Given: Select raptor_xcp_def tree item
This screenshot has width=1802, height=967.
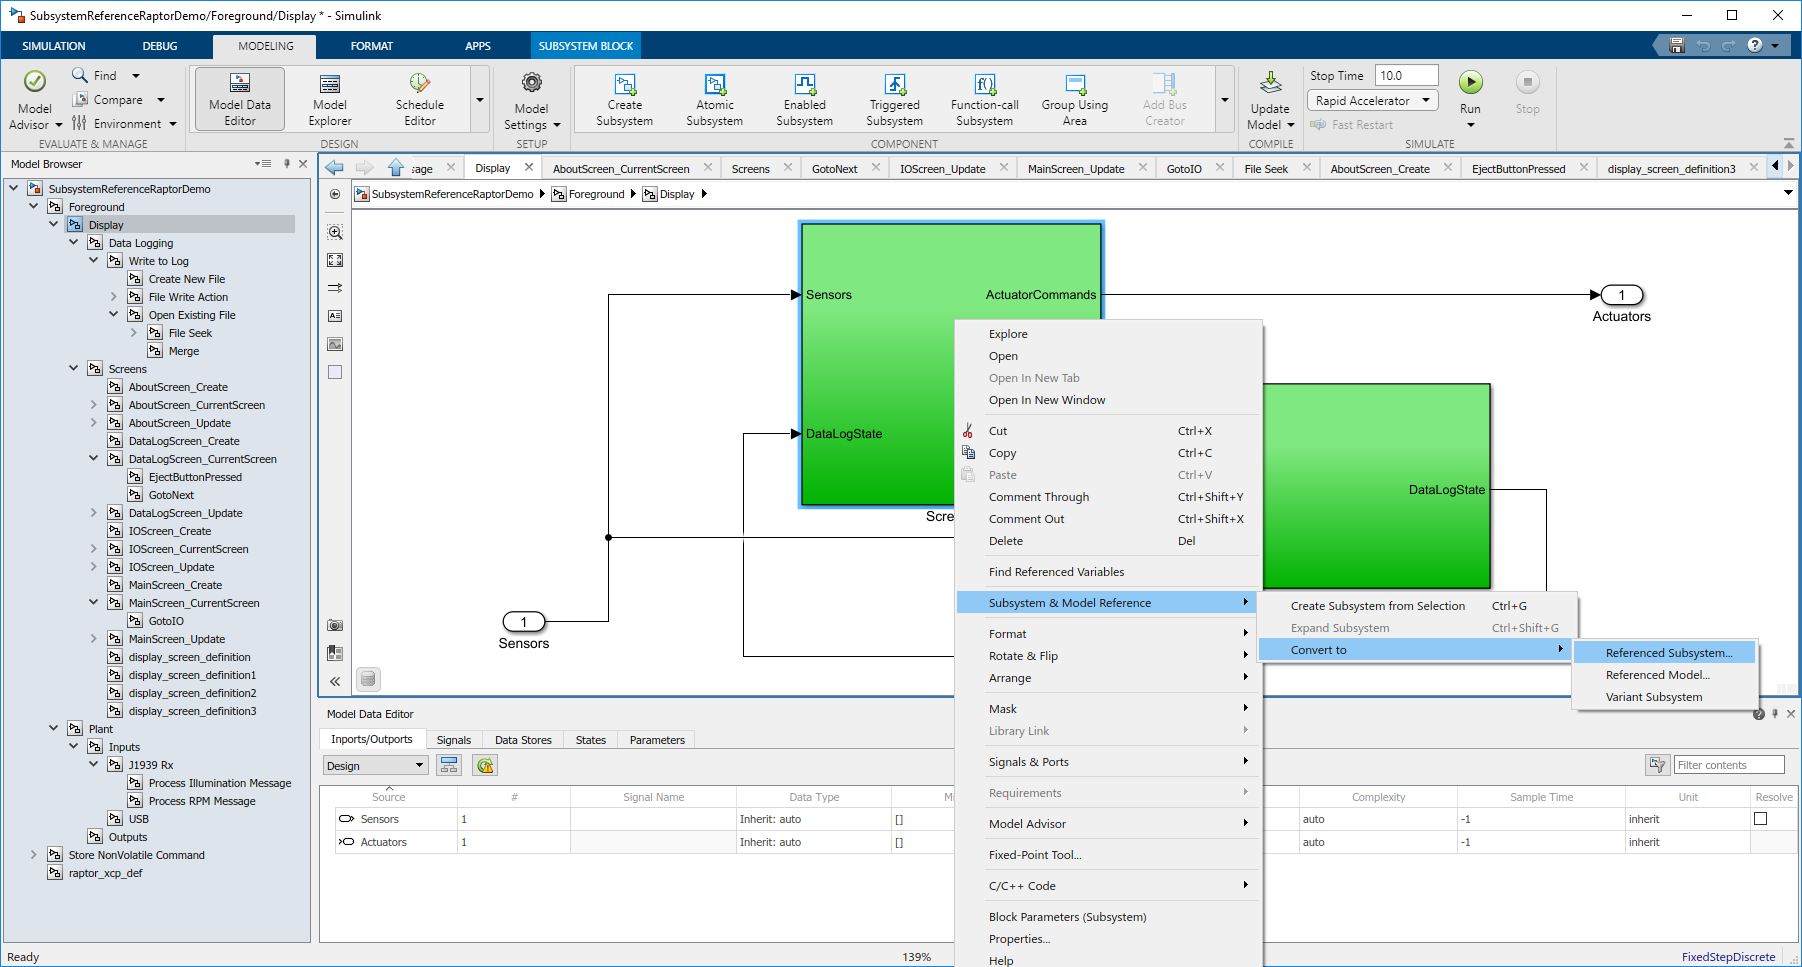Looking at the screenshot, I should (105, 873).
